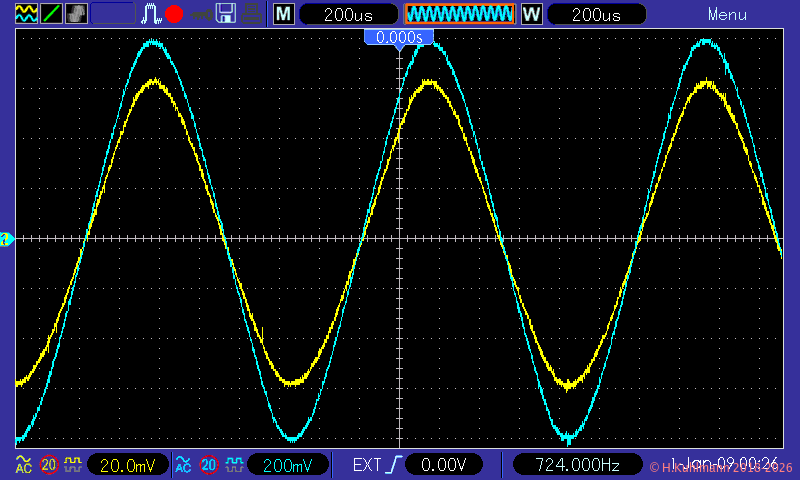Click the EXT trigger source label
Viewport: 800px width, 480px height.
tap(367, 465)
